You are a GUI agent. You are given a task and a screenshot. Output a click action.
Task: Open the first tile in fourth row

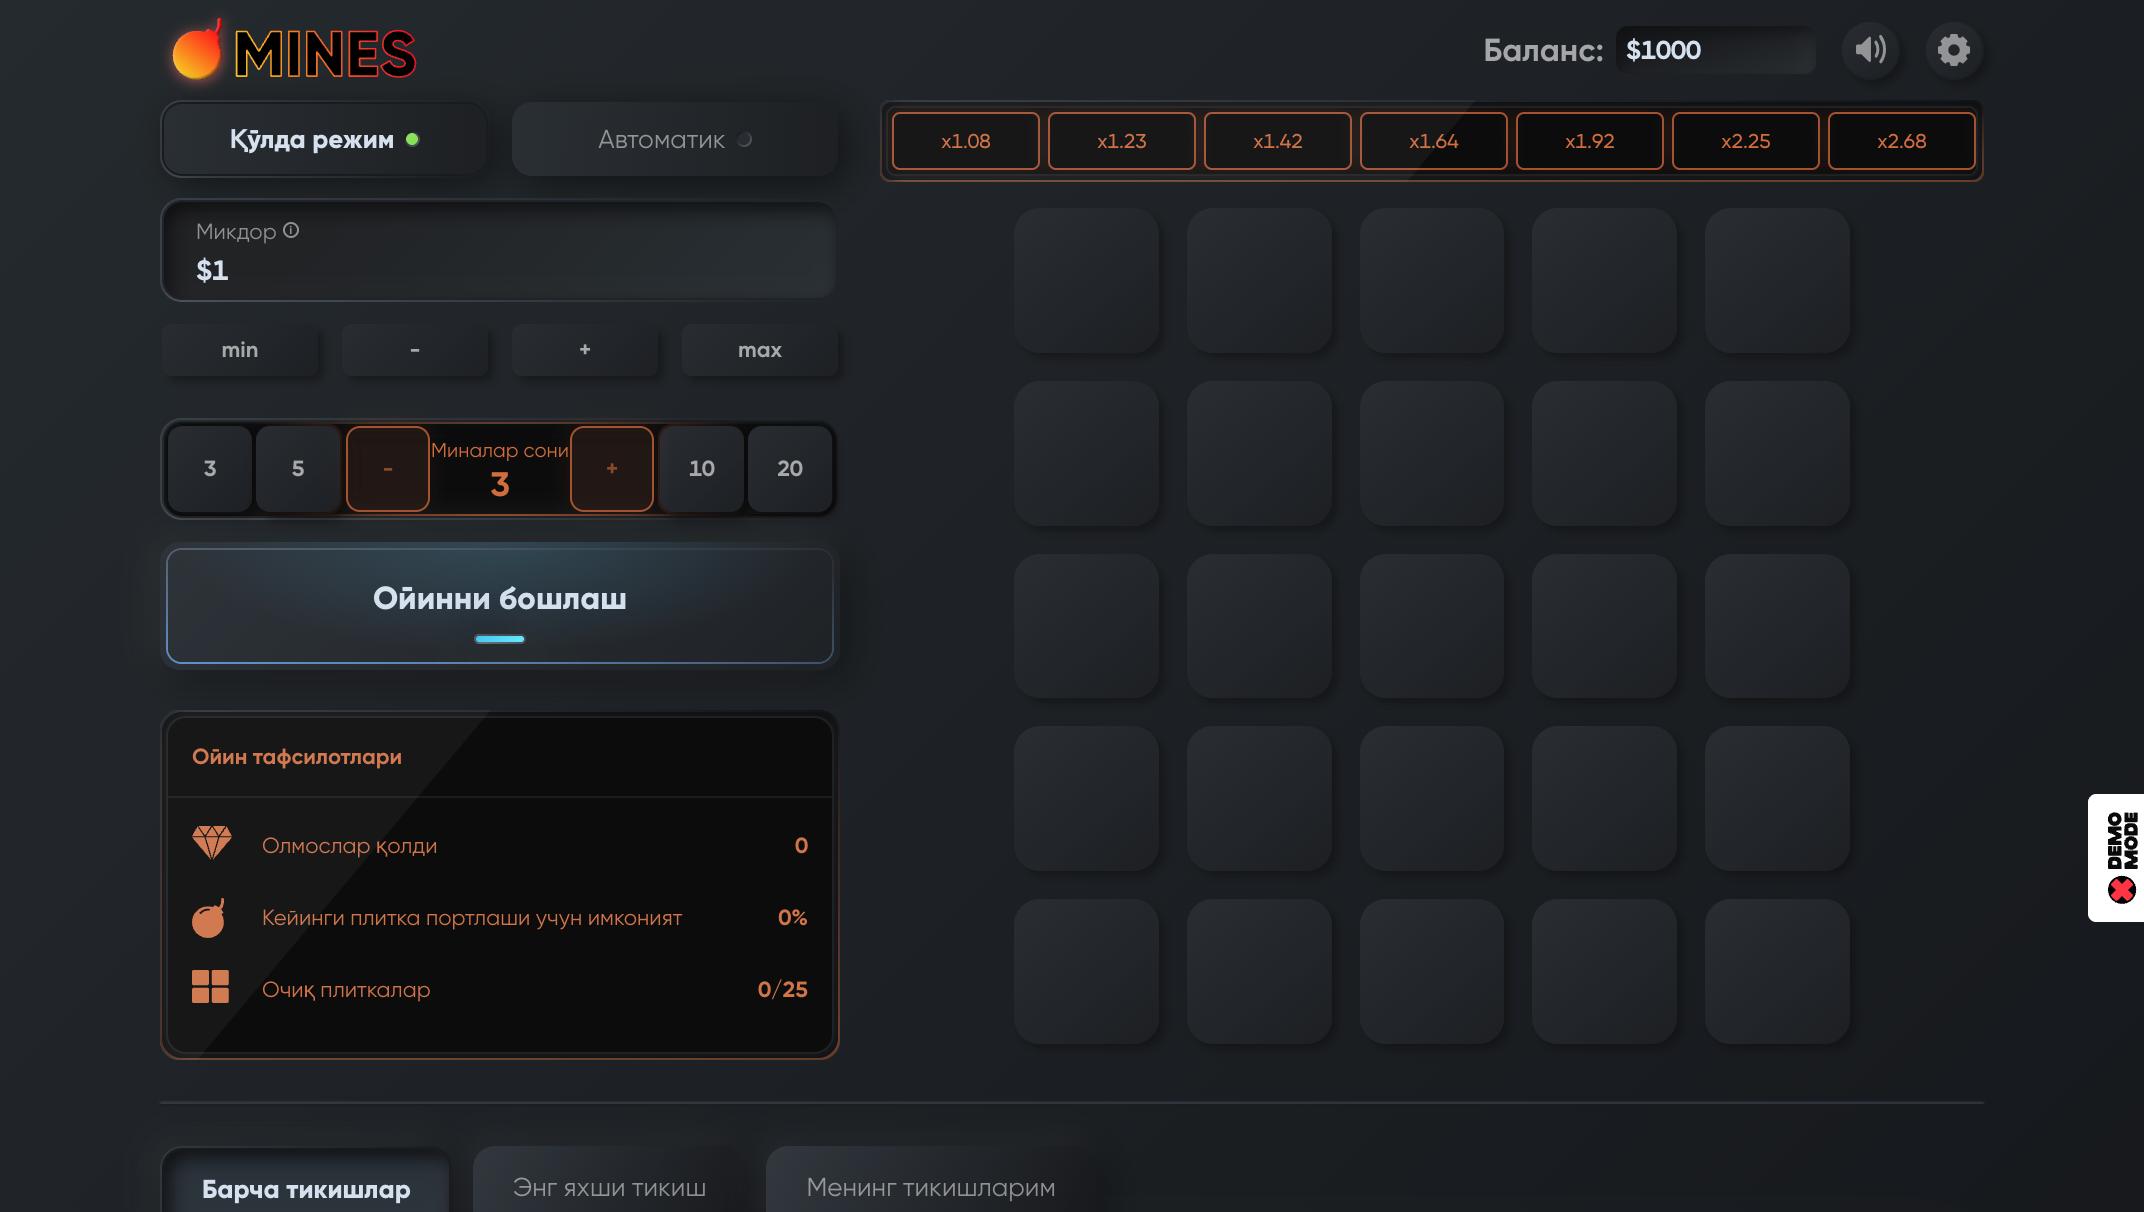(x=1087, y=798)
